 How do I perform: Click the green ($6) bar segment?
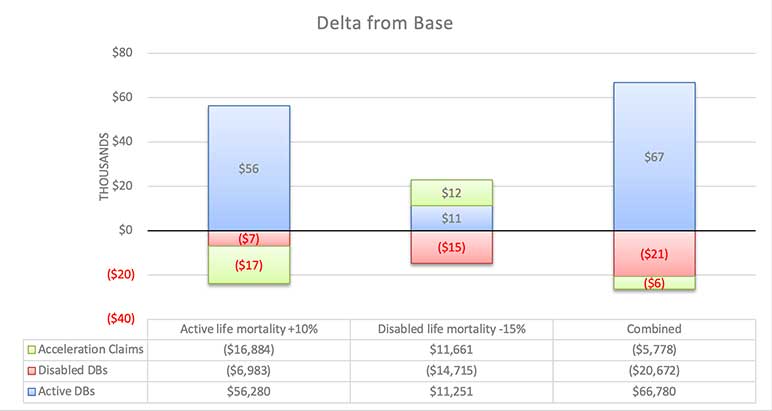654,283
